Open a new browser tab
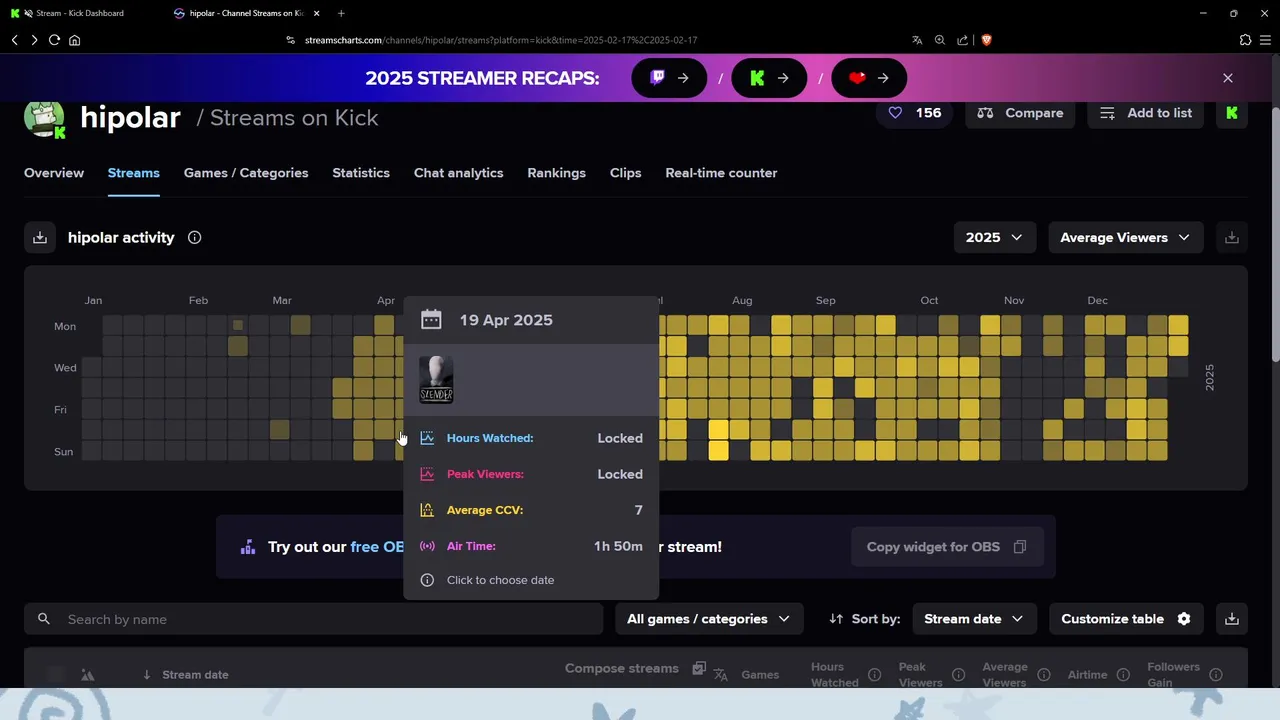Image resolution: width=1280 pixels, height=720 pixels. [x=341, y=13]
